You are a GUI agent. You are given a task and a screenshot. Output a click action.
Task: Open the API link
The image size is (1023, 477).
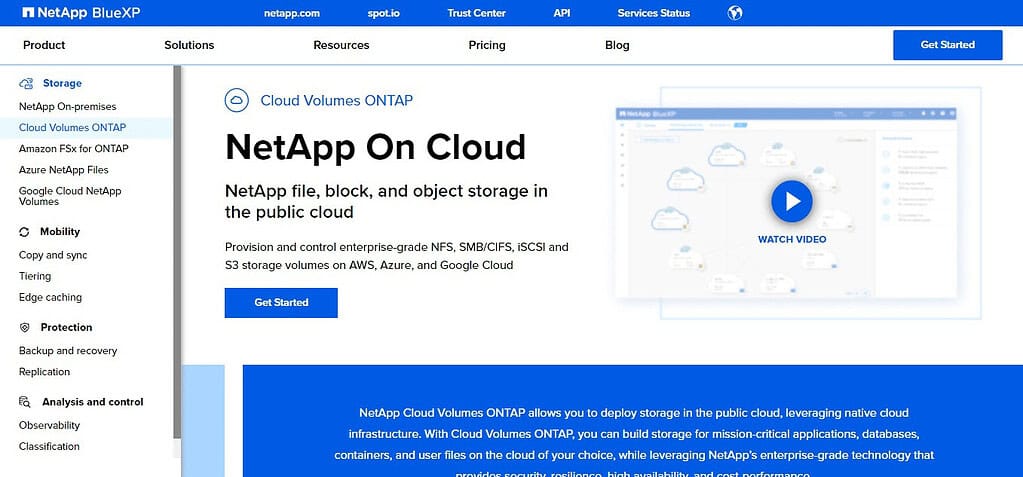tap(562, 13)
